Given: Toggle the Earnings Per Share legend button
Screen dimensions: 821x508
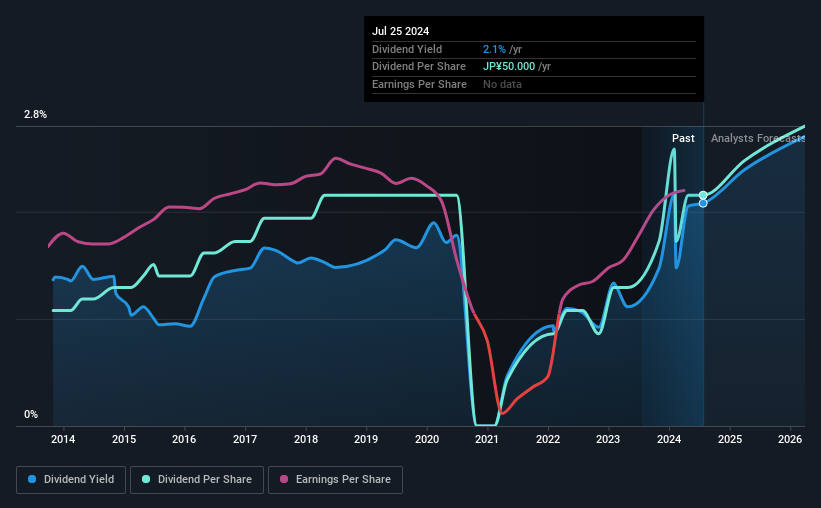Looking at the screenshot, I should pyautogui.click(x=335, y=480).
